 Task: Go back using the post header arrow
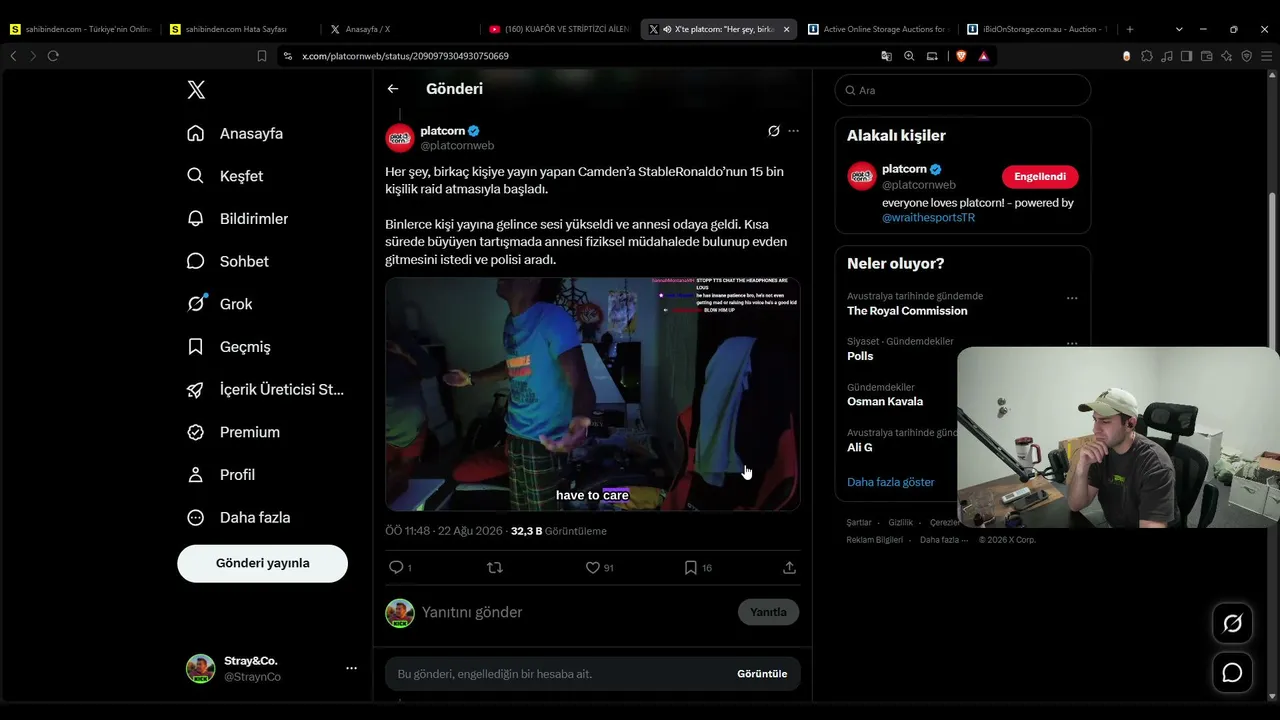(x=393, y=89)
